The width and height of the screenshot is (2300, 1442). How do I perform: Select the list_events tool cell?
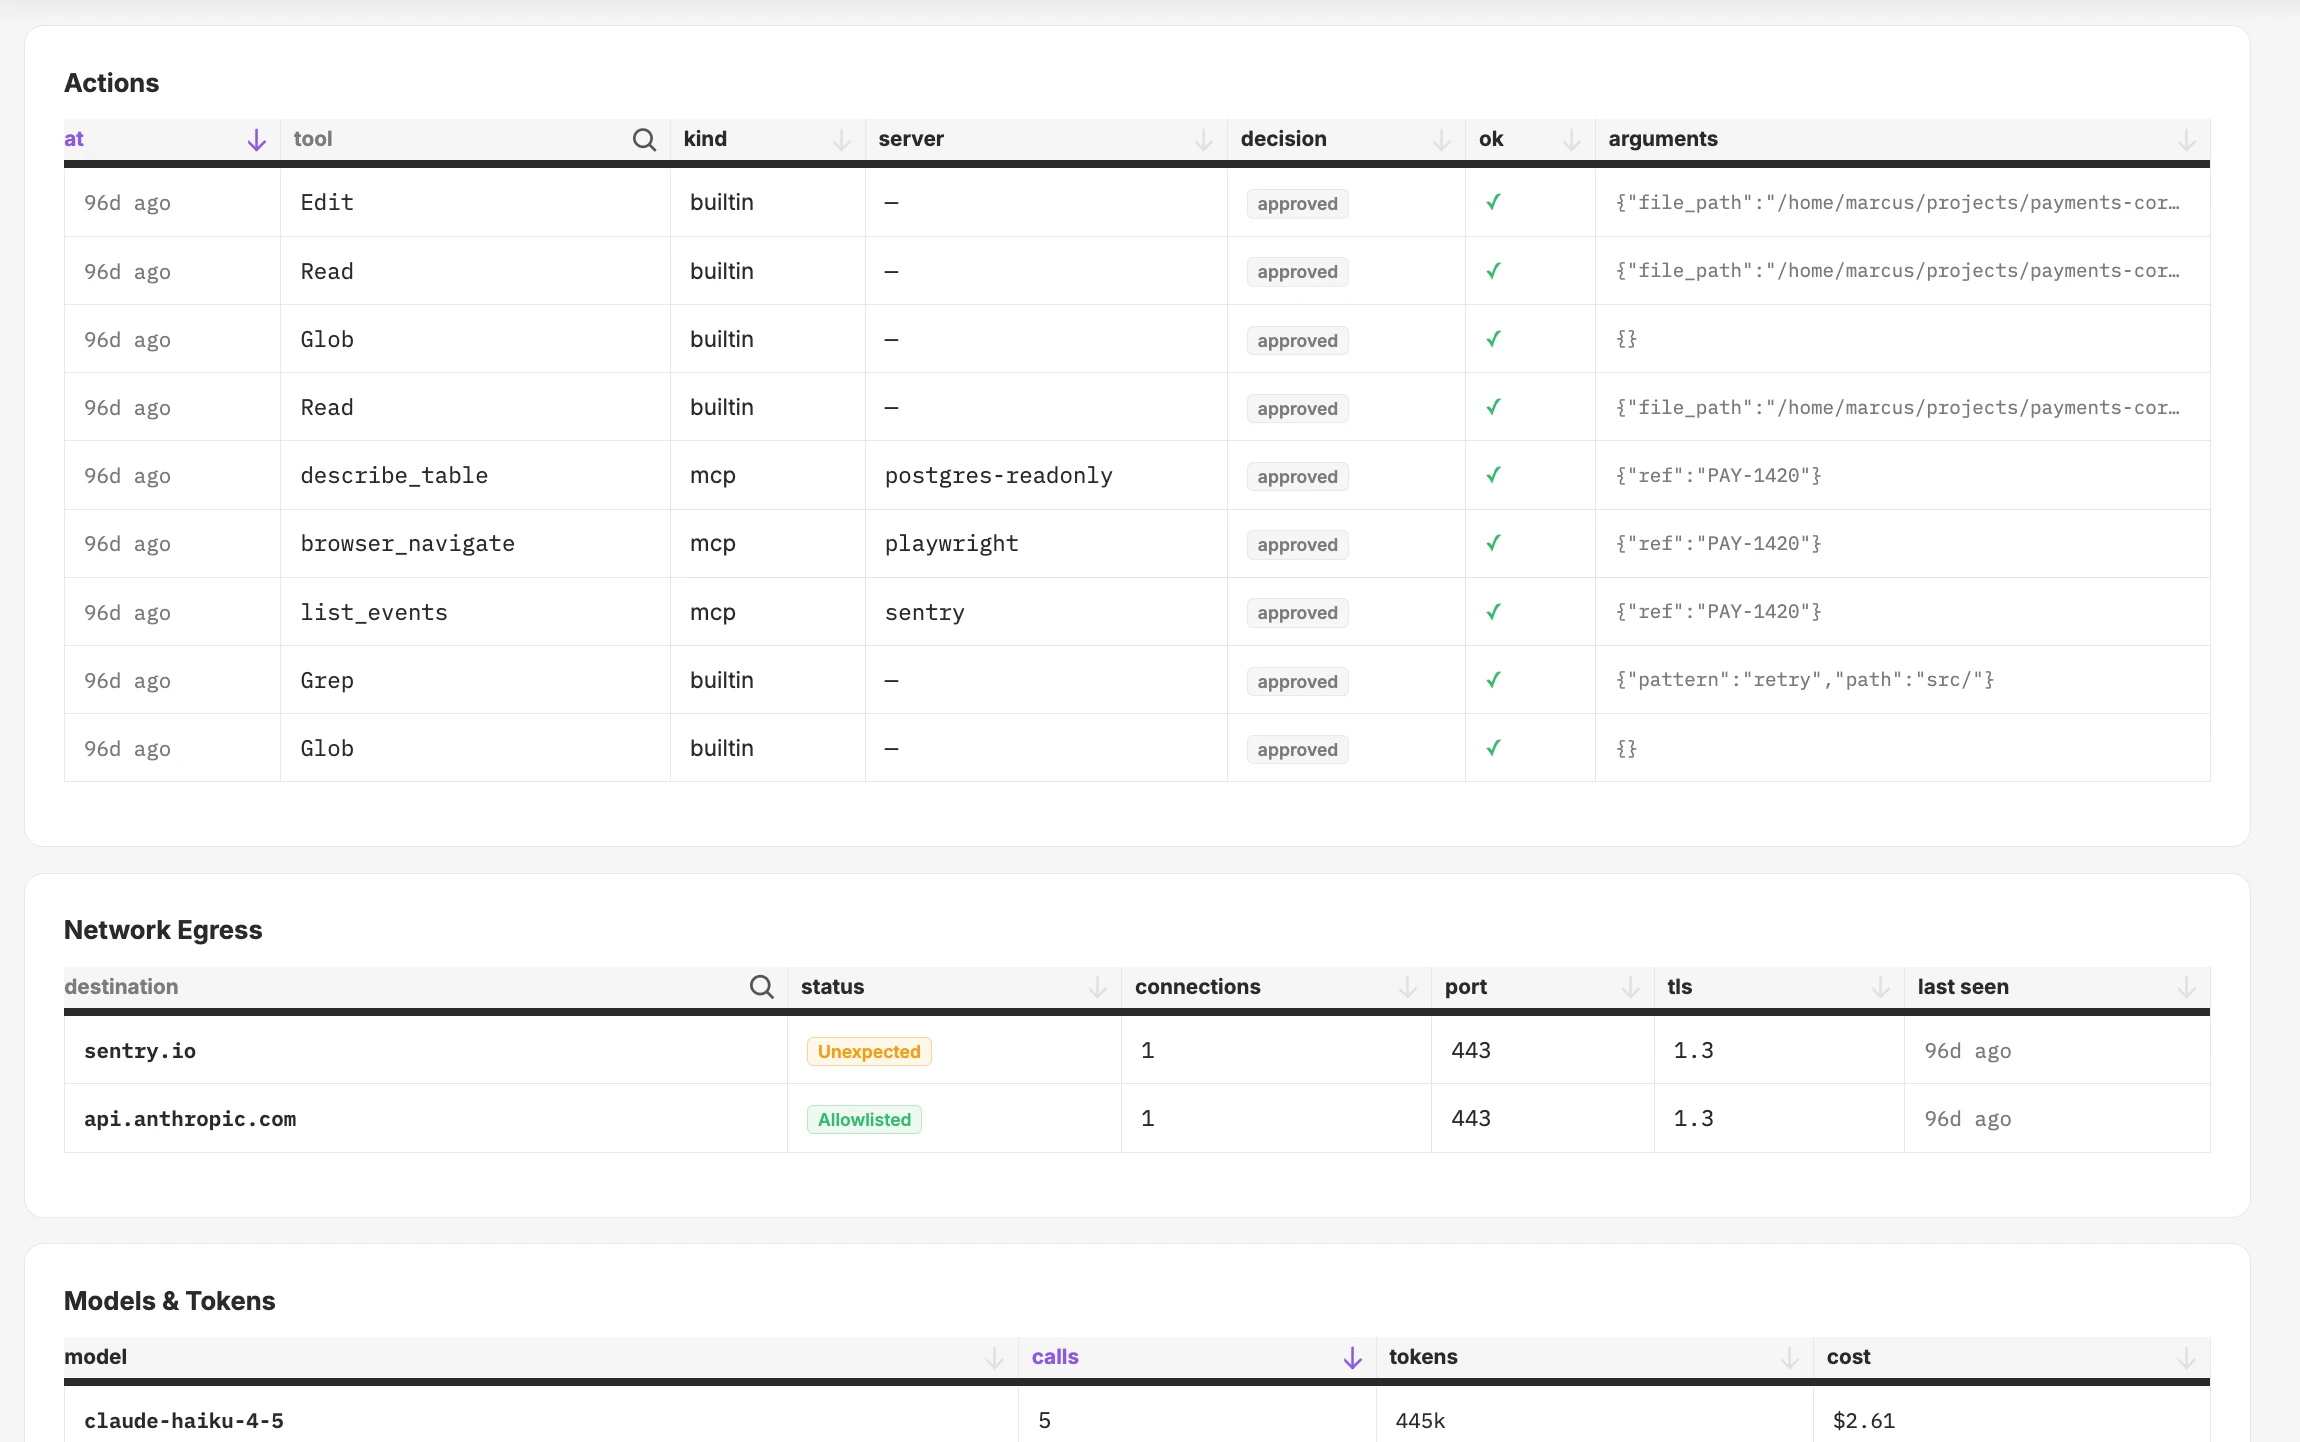click(x=475, y=612)
